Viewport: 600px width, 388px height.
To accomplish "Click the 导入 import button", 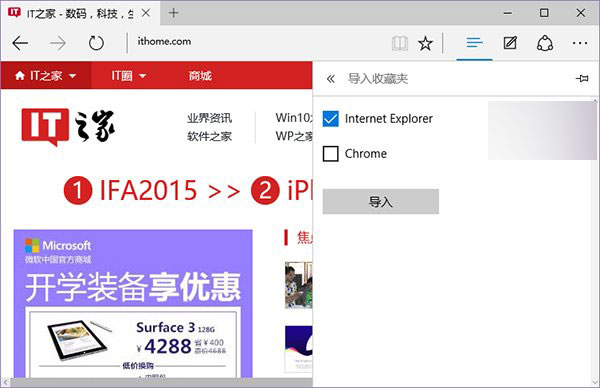I will (x=381, y=201).
